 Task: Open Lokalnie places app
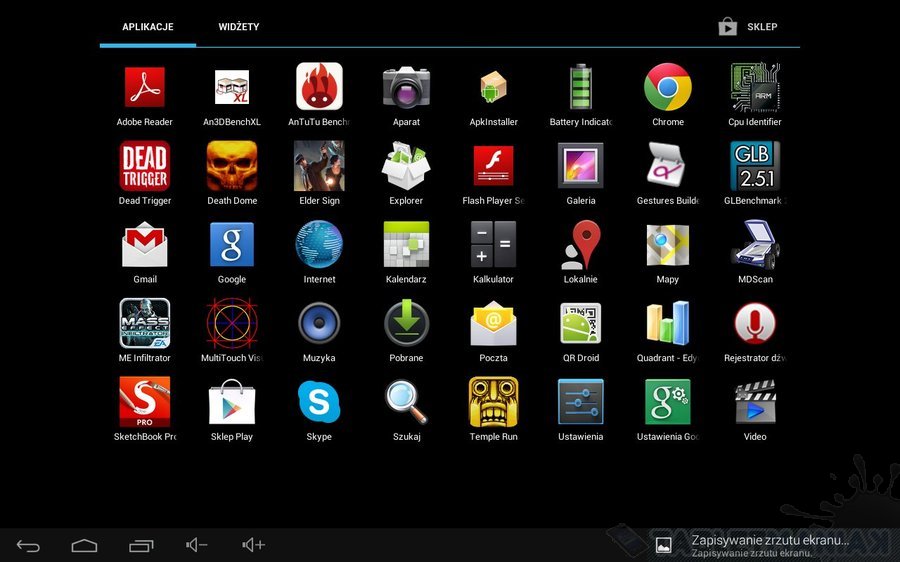pos(581,245)
